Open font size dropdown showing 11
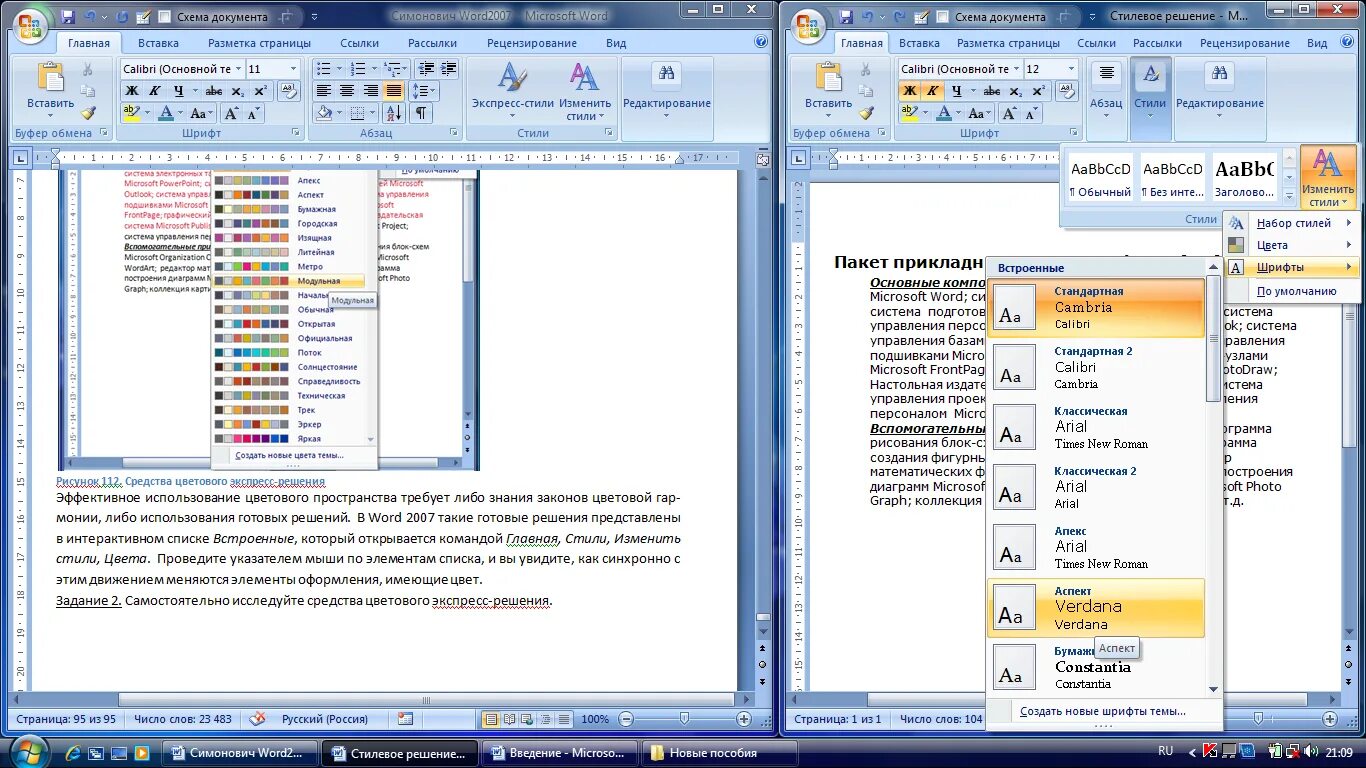This screenshot has height=768, width=1366. [293, 69]
